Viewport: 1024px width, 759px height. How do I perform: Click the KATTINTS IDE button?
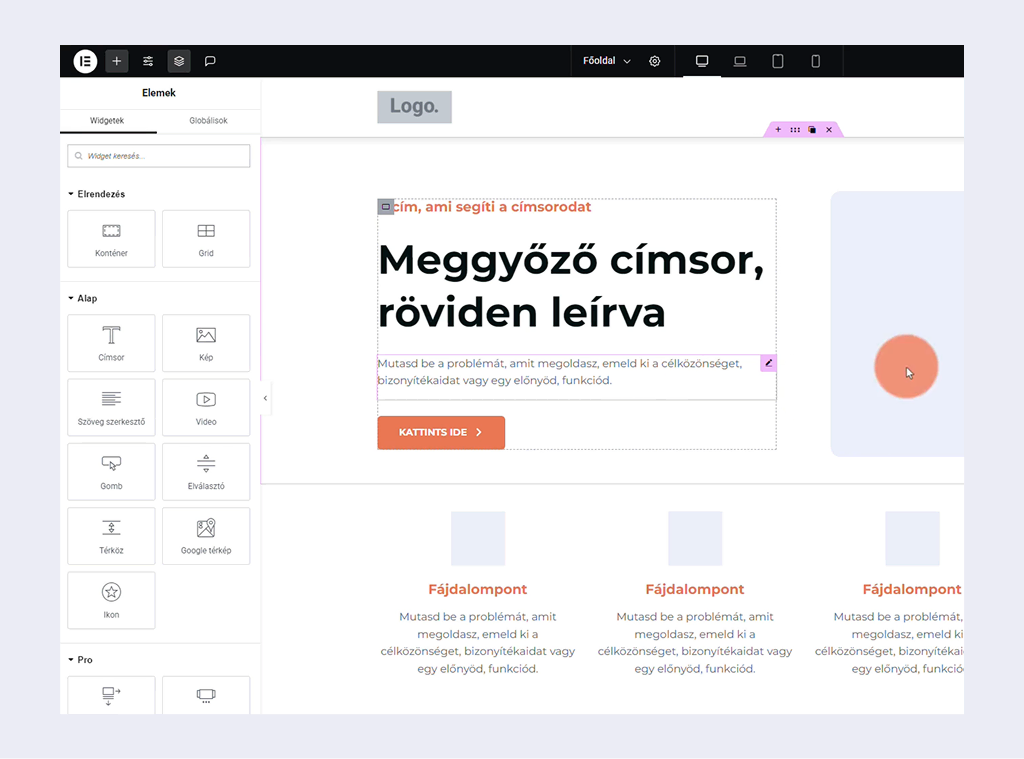441,433
